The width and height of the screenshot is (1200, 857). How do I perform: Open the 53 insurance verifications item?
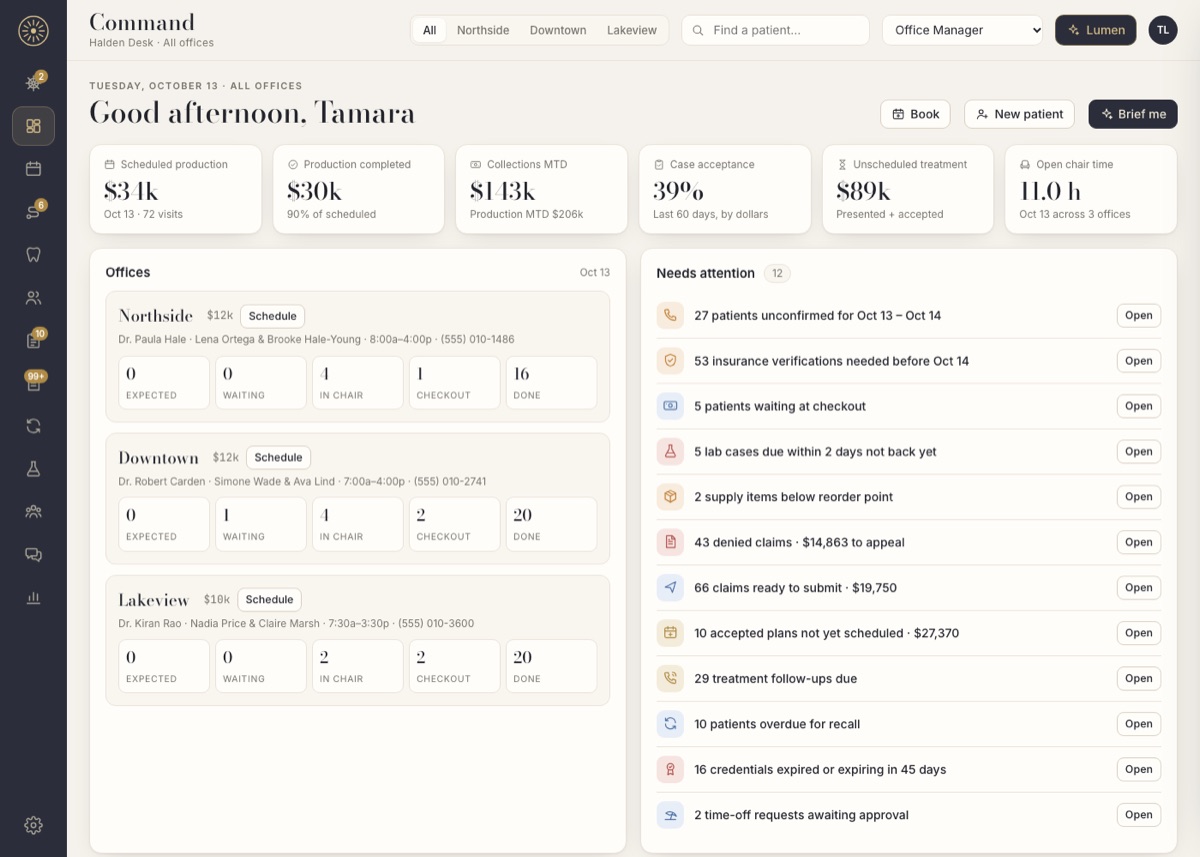coord(1139,361)
